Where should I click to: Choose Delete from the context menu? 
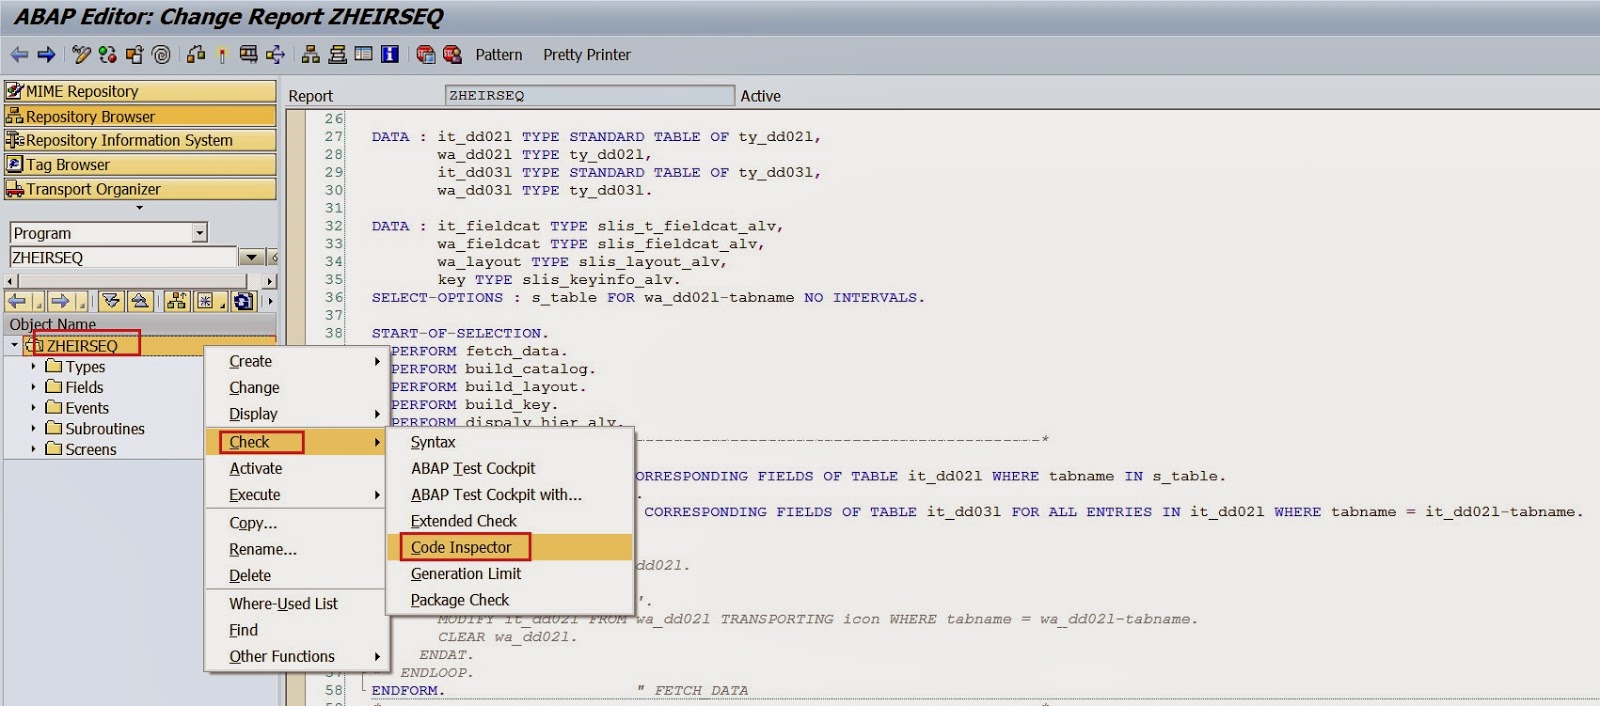pos(296,576)
